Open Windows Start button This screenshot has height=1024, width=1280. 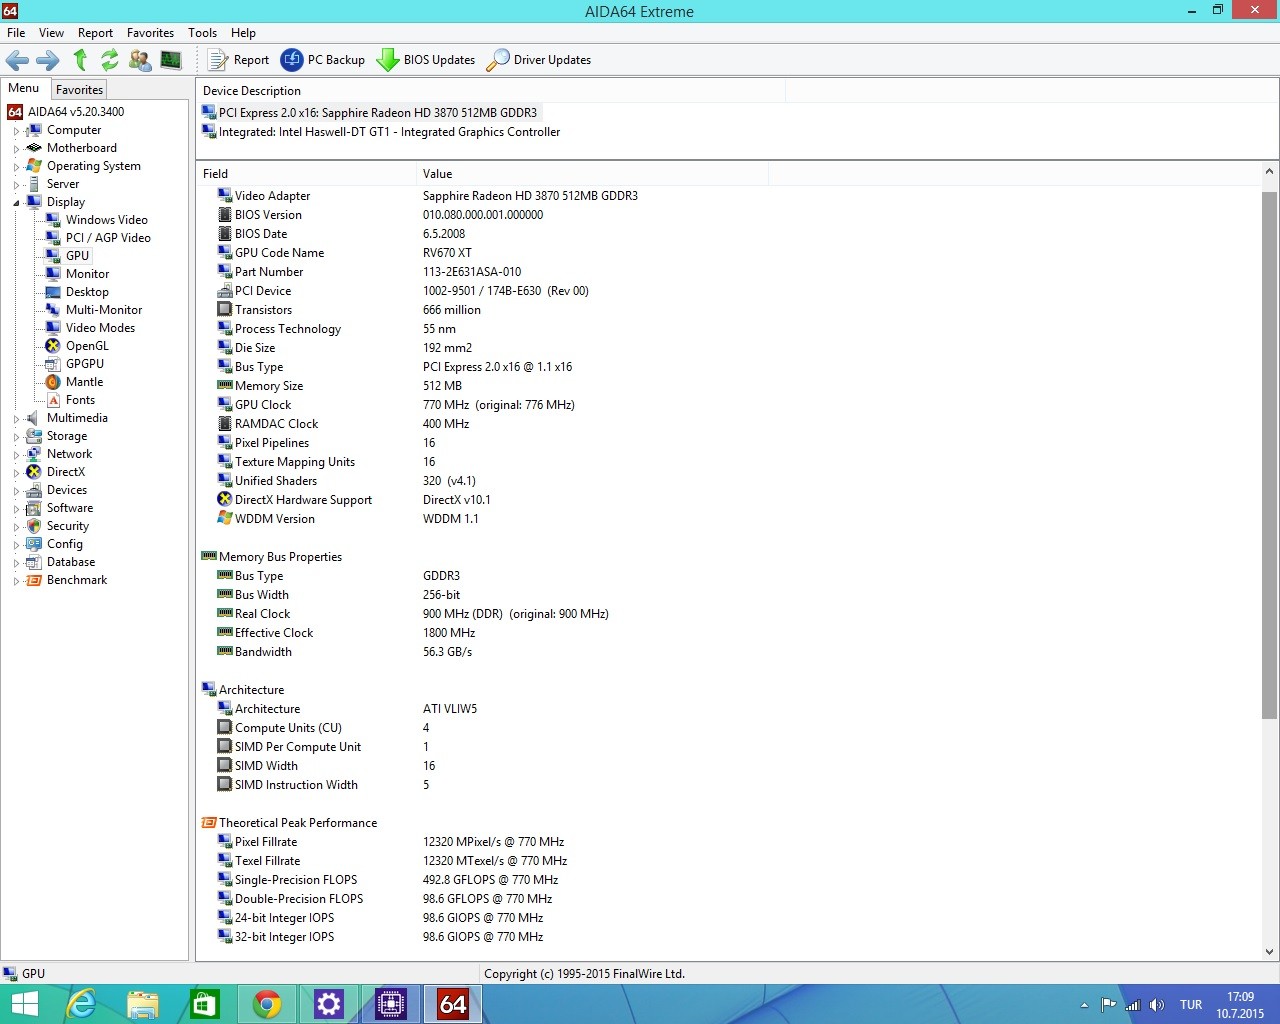(x=24, y=1004)
